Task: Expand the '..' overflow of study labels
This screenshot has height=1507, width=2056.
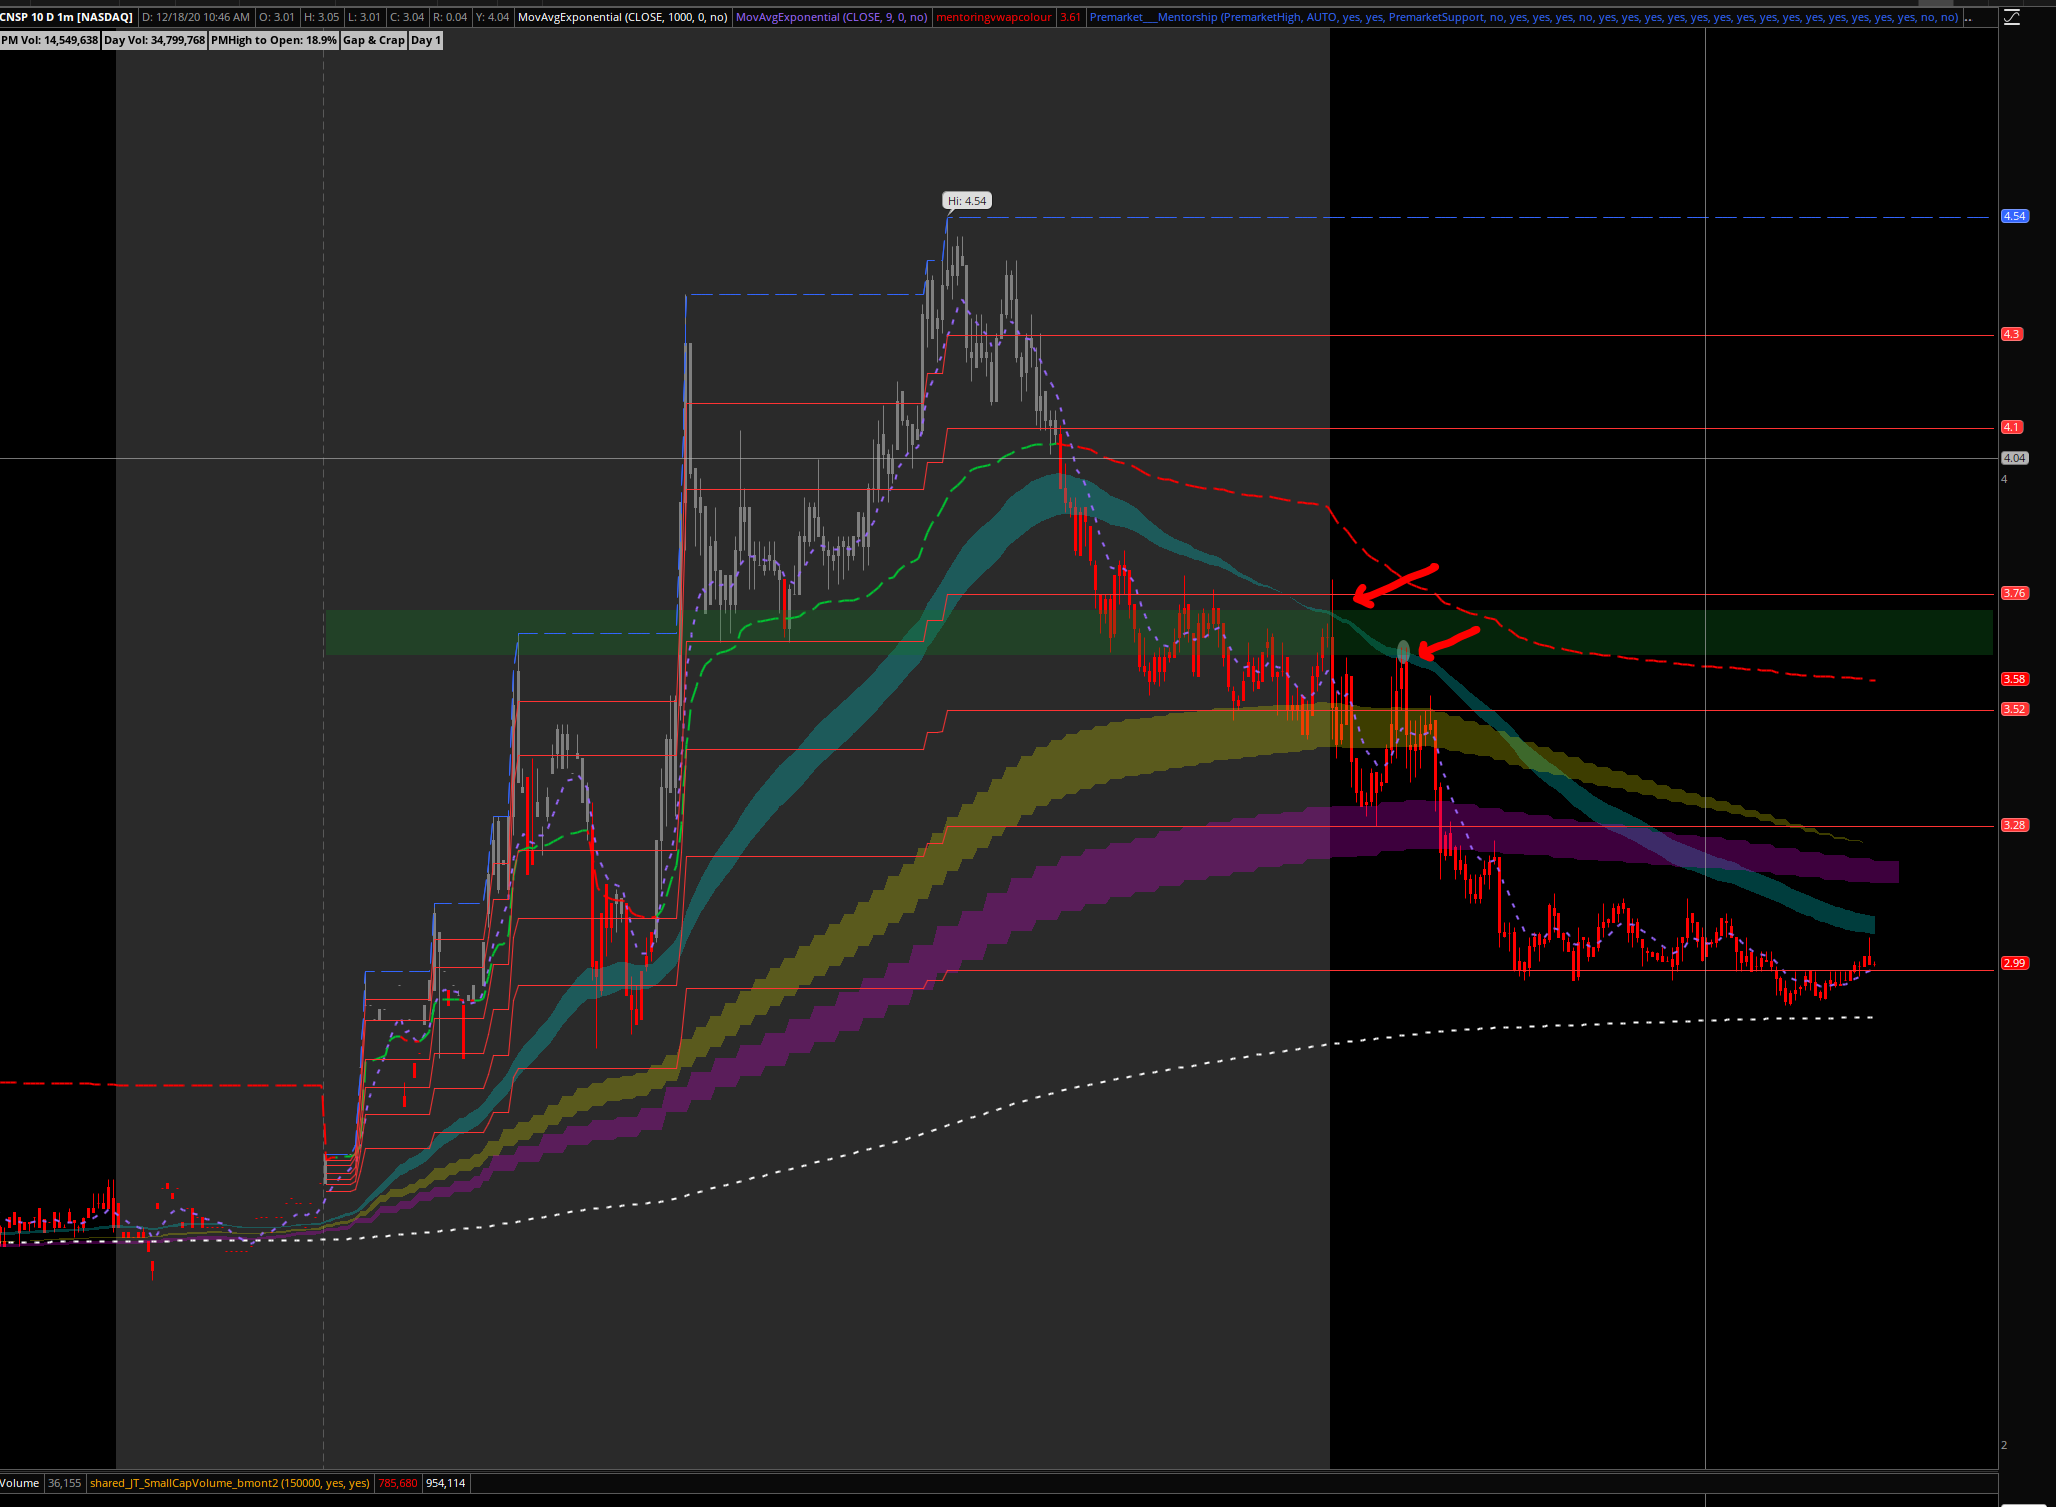Action: tap(1968, 17)
